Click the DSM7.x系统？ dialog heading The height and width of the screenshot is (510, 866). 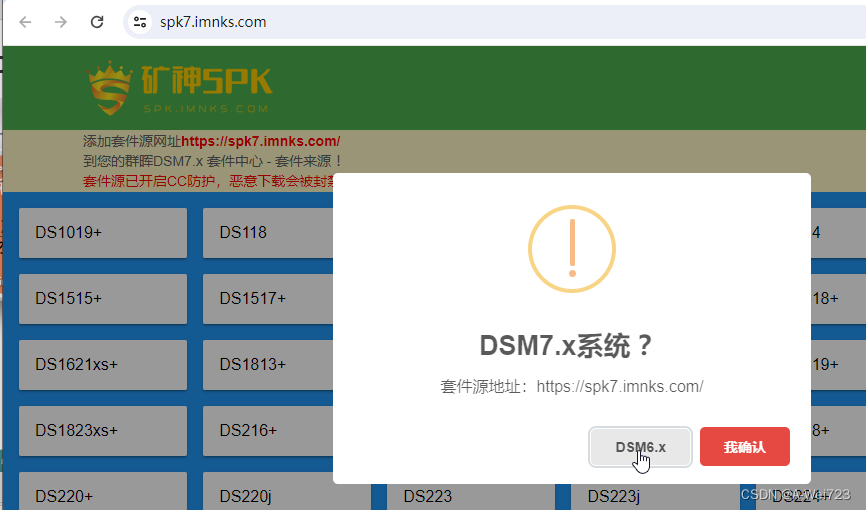click(x=566, y=345)
